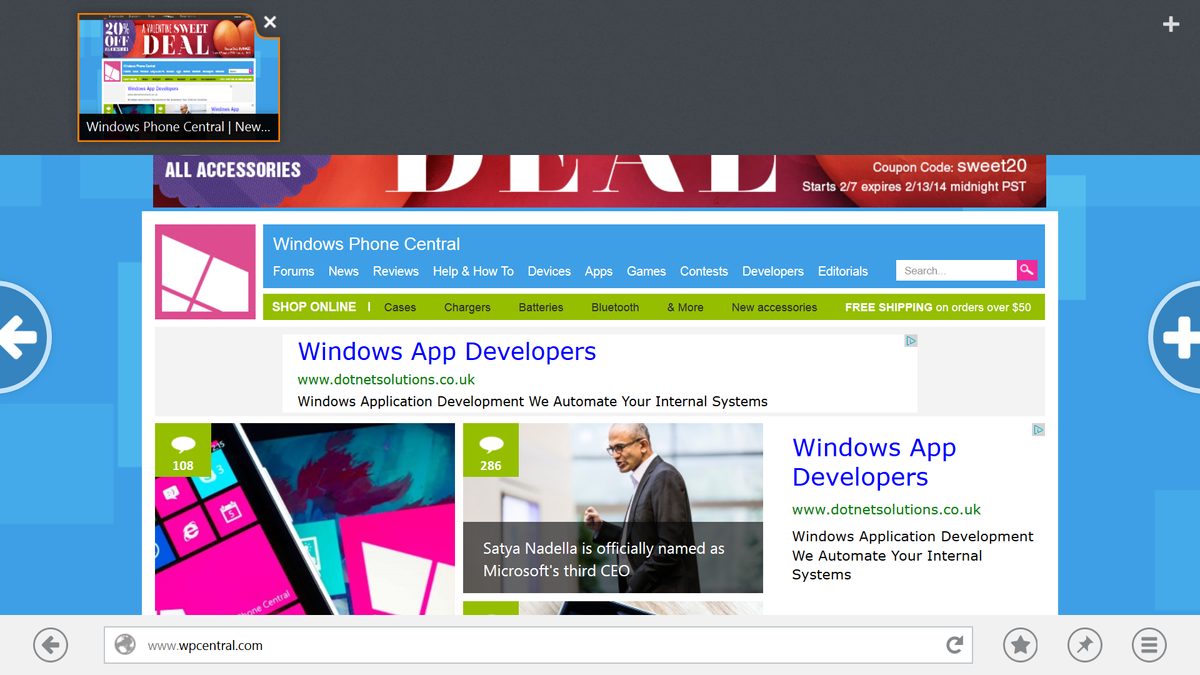
Task: Click SHOP ONLINE in the green bar
Action: tap(316, 307)
